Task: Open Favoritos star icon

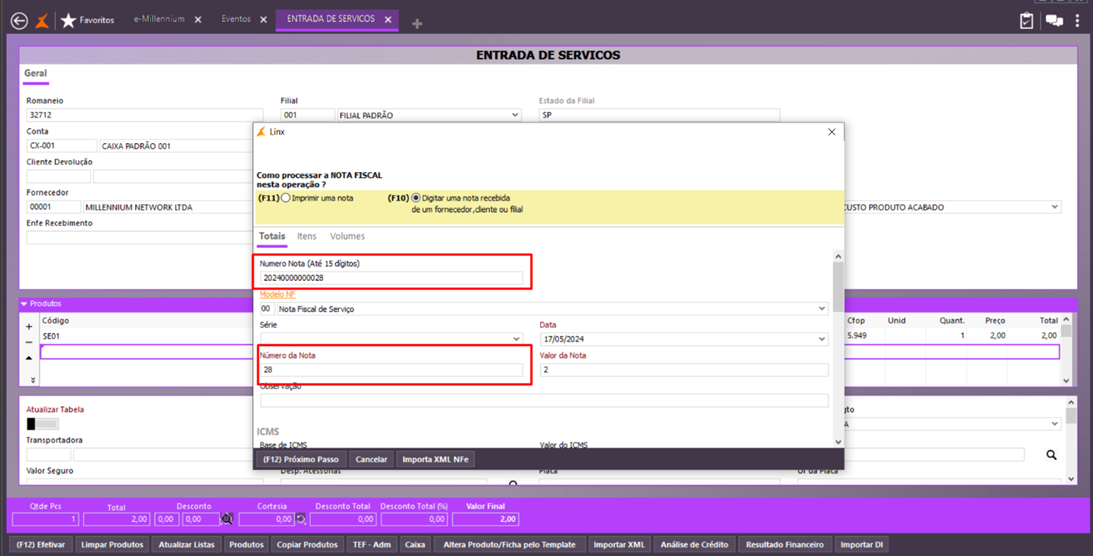Action: [x=68, y=20]
